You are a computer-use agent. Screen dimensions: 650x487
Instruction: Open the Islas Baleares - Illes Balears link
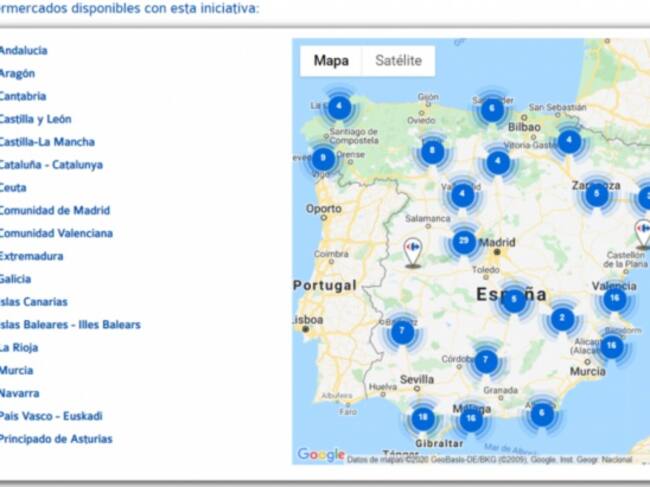point(70,325)
